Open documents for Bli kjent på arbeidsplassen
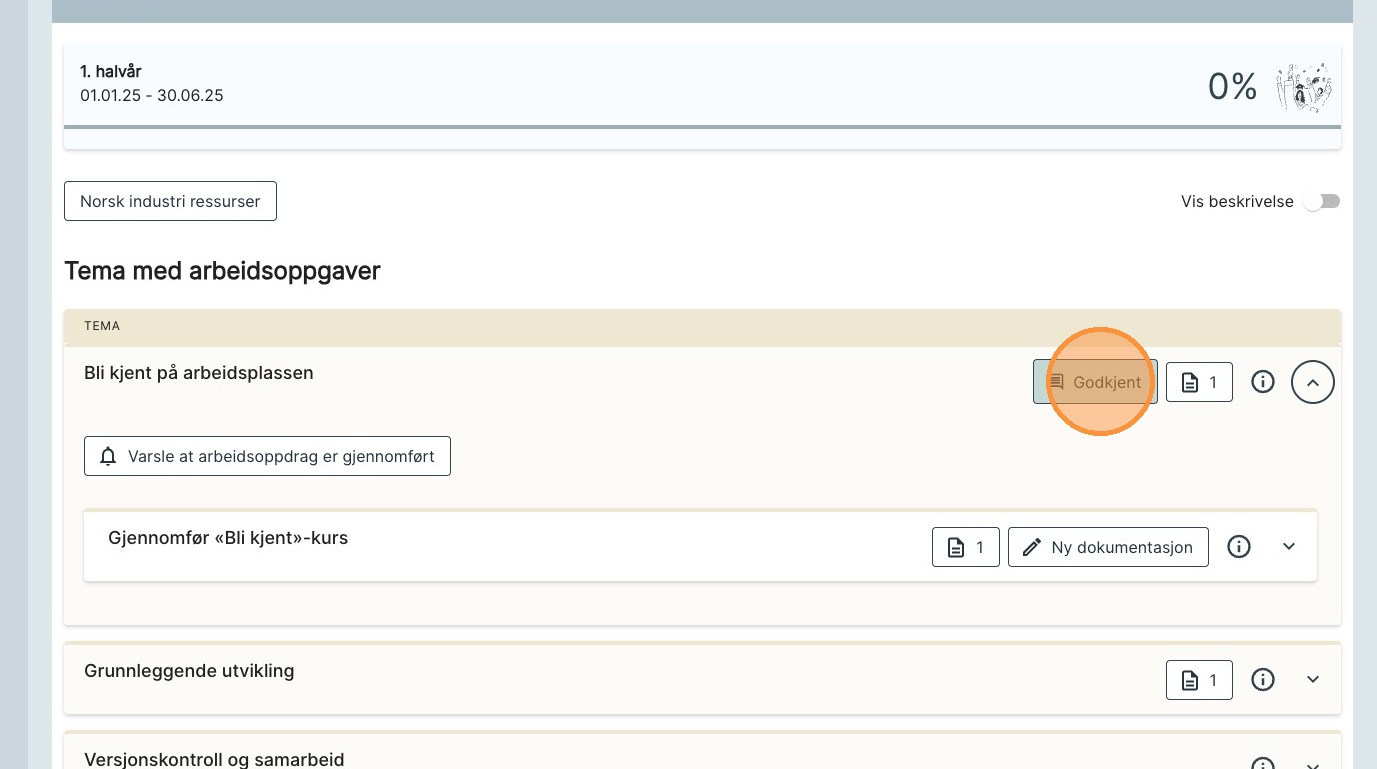This screenshot has height=769, width=1377. click(x=1199, y=382)
